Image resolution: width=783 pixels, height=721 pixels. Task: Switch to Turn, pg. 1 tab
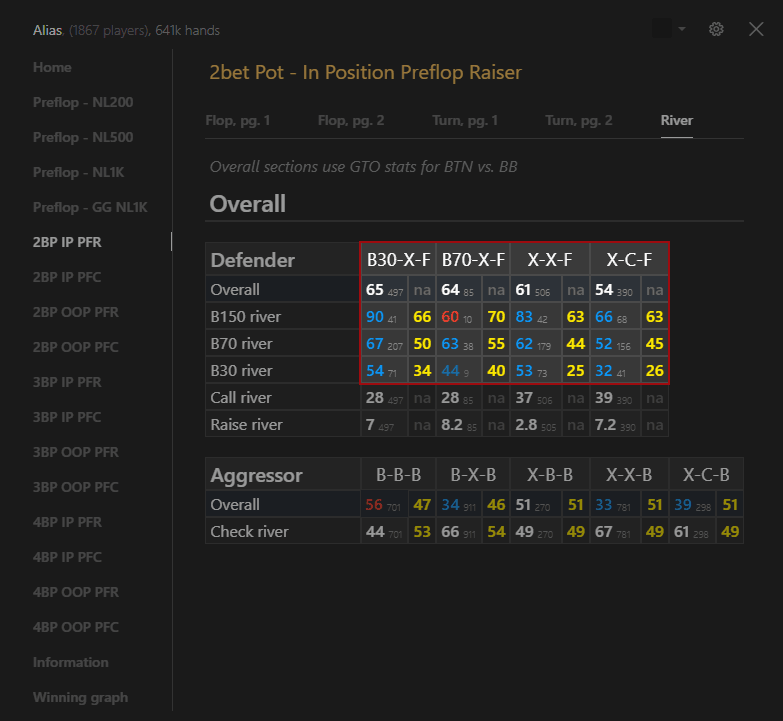tap(465, 120)
